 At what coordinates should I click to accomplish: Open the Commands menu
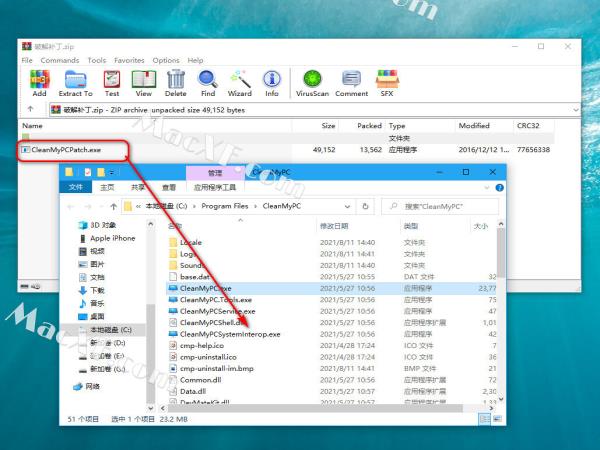(60, 60)
